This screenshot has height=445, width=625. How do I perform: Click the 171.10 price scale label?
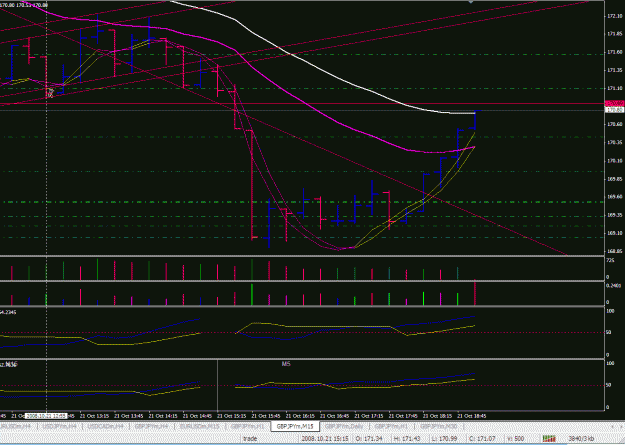(614, 88)
